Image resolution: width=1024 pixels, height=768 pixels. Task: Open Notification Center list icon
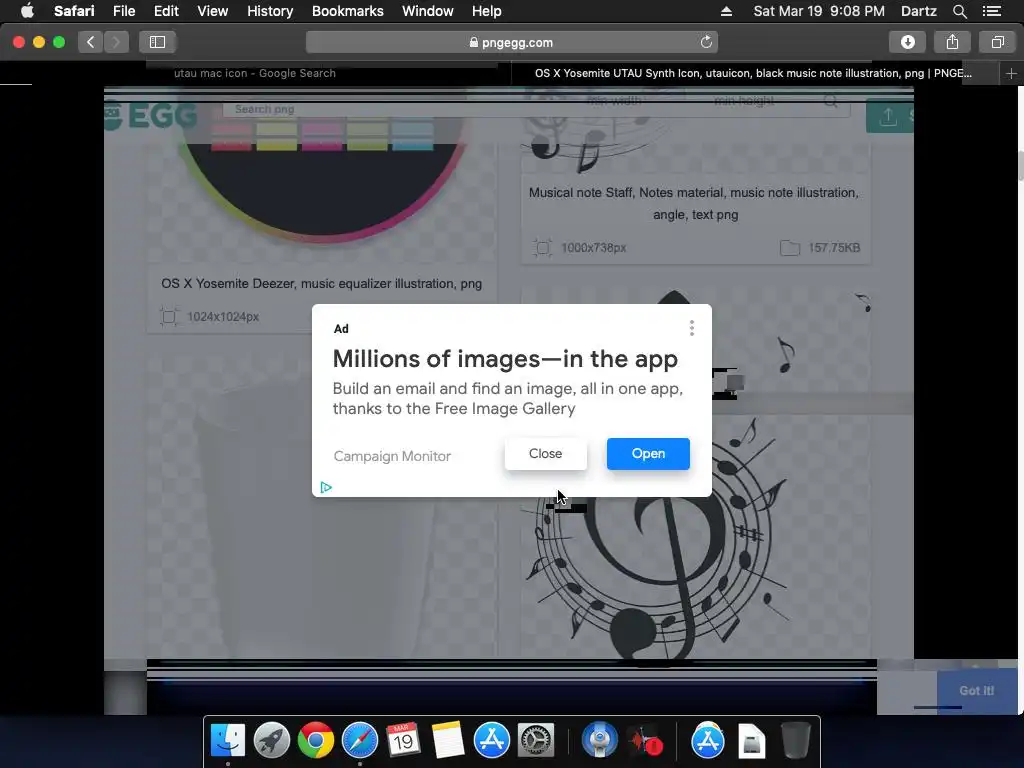click(991, 11)
